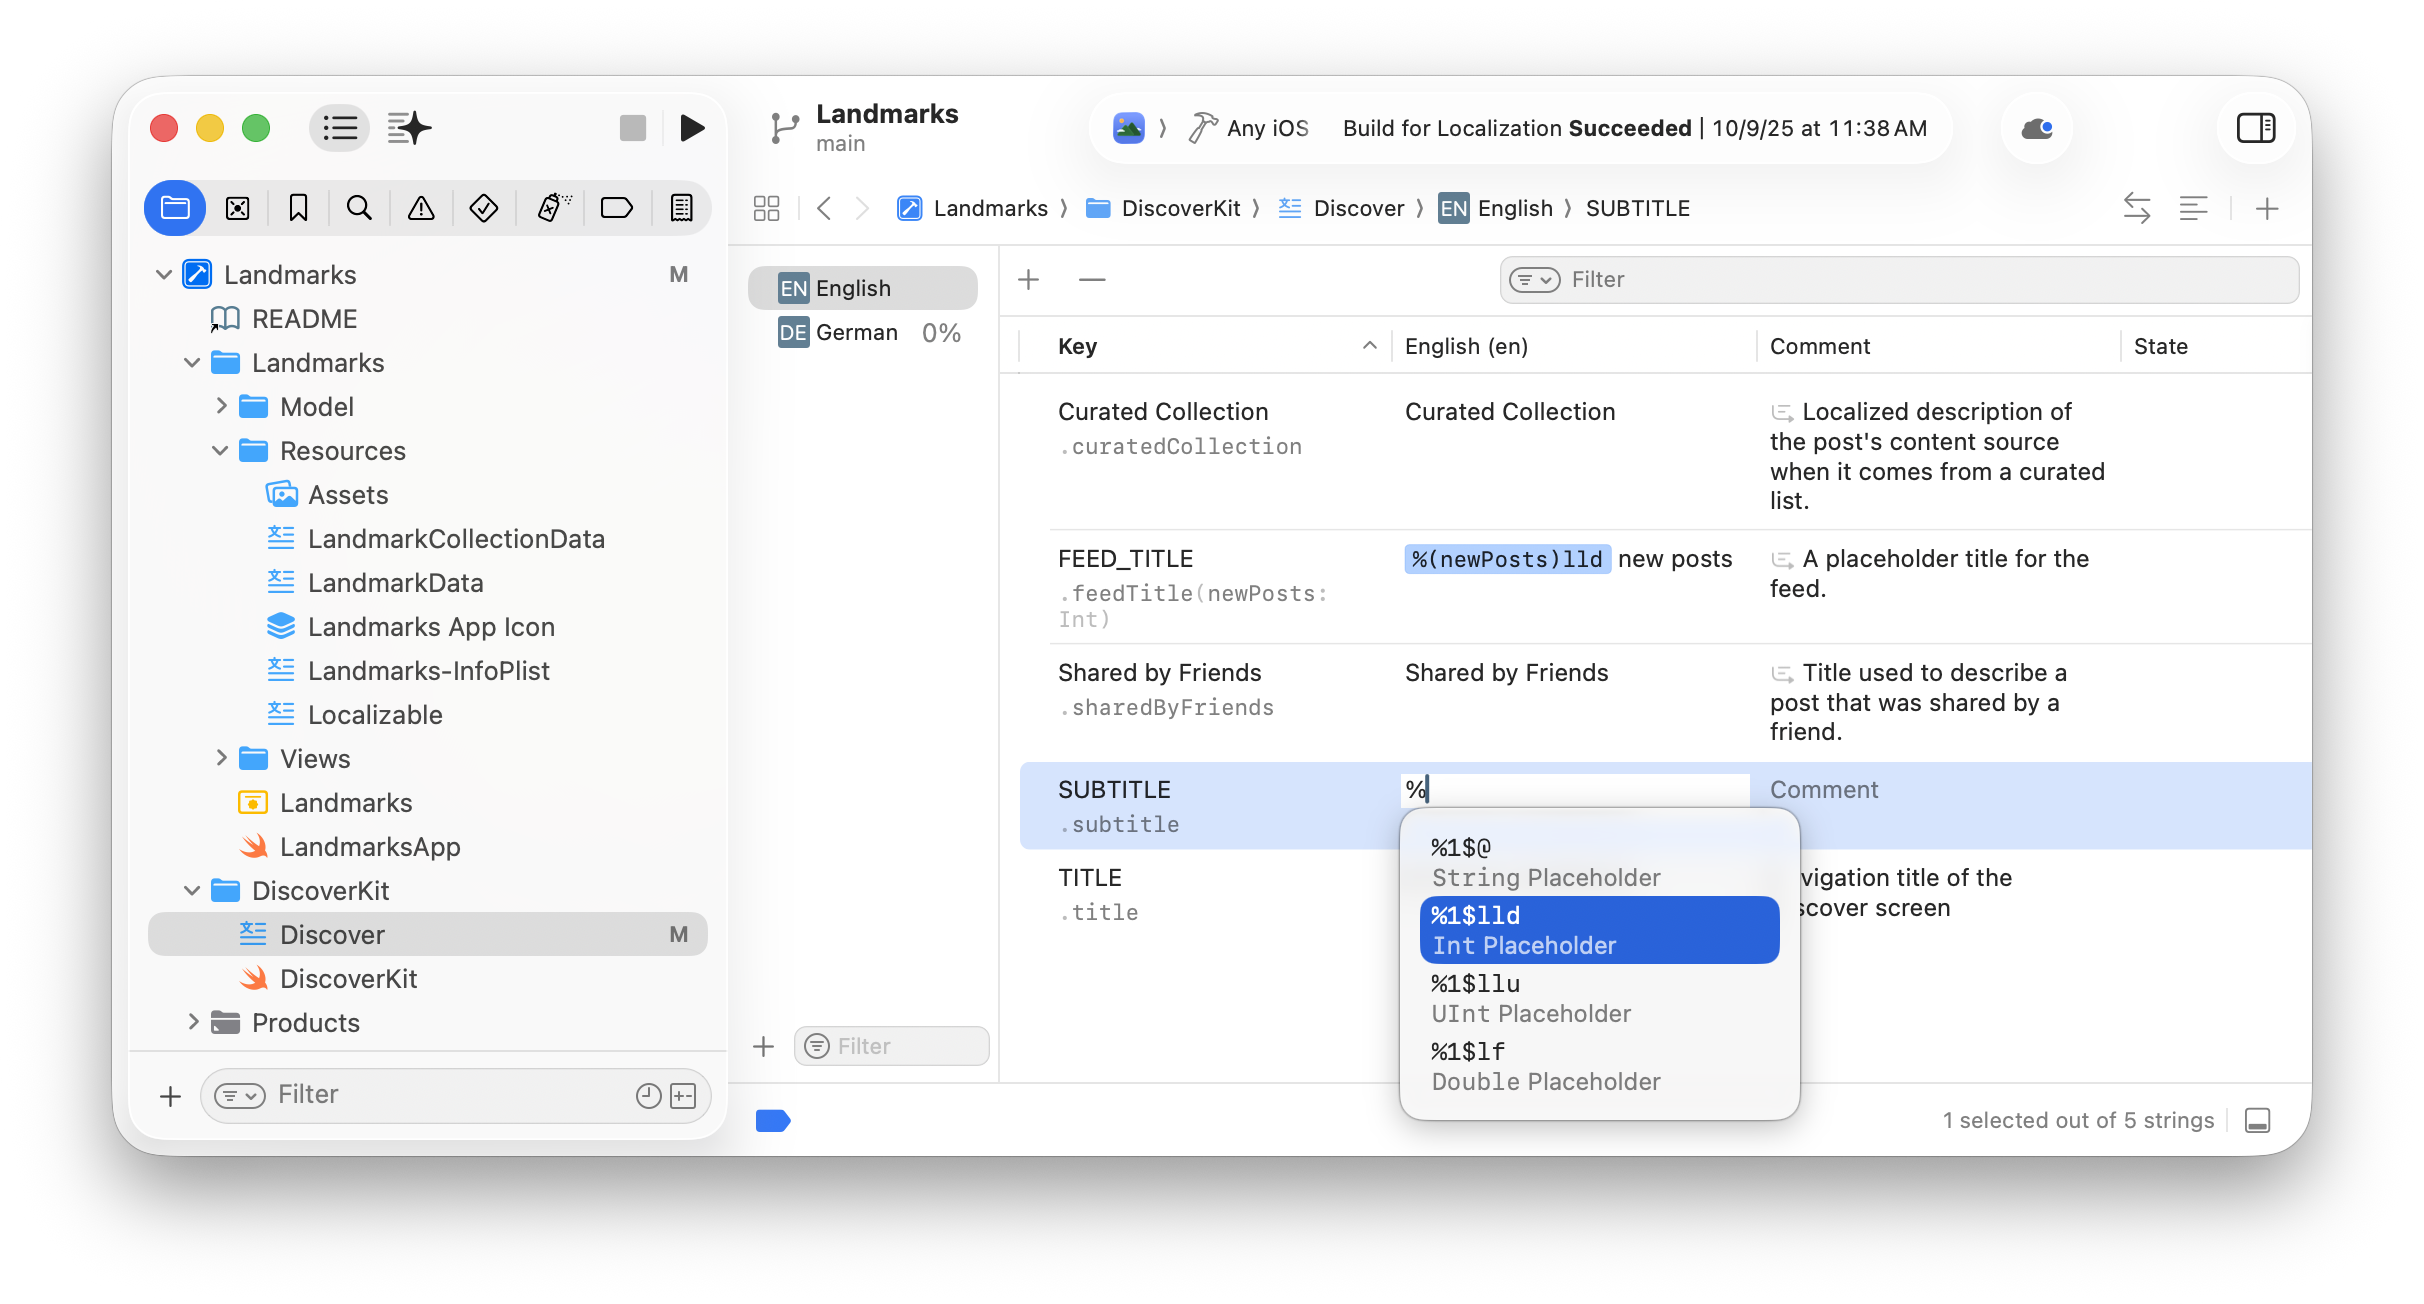Open the Breakpoint navigator

616,208
